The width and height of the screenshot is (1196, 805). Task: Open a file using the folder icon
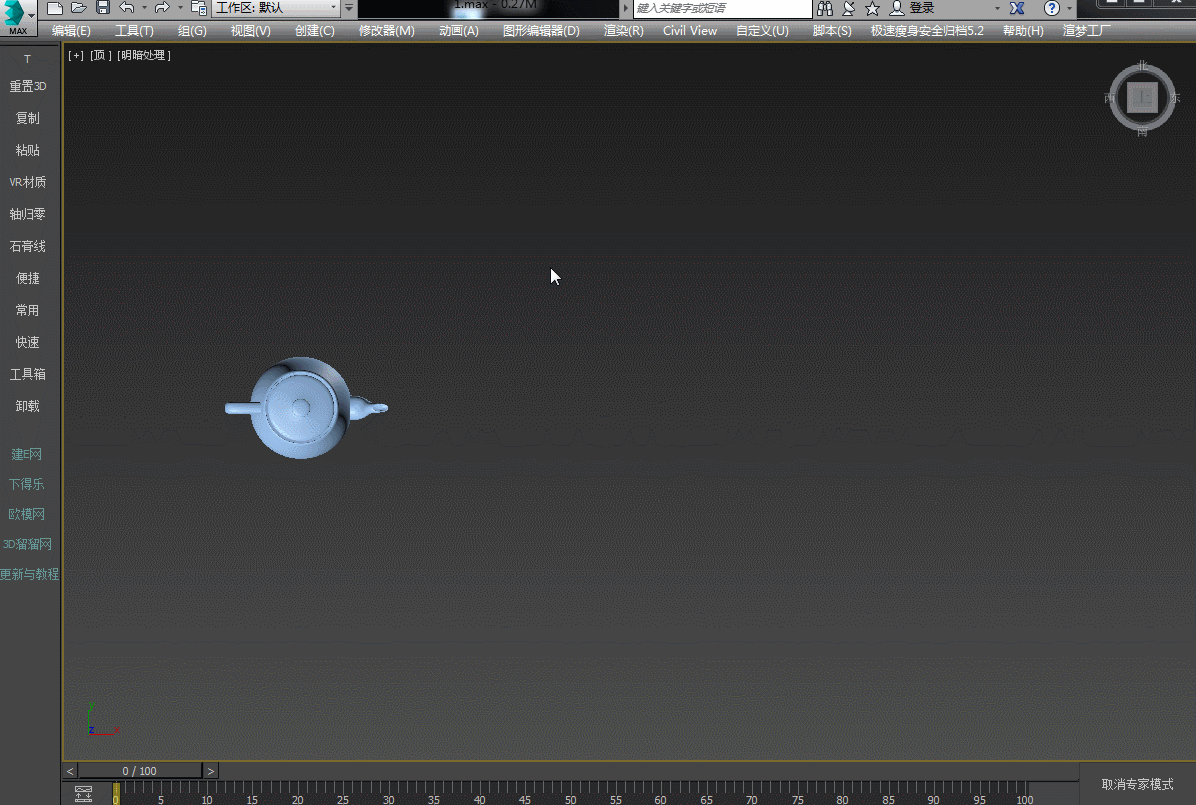click(79, 8)
